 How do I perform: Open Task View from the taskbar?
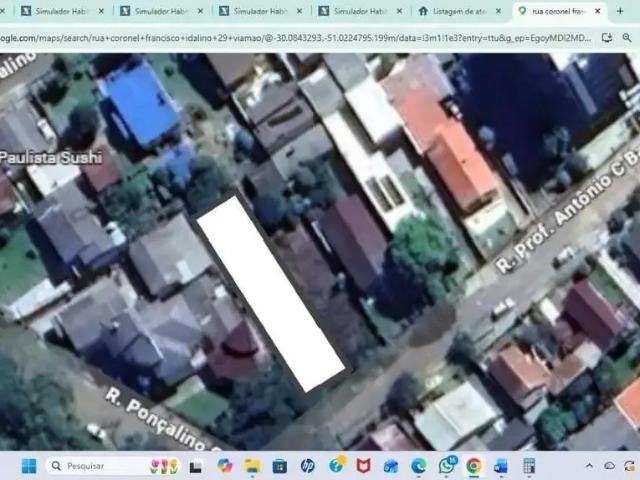(x=196, y=466)
